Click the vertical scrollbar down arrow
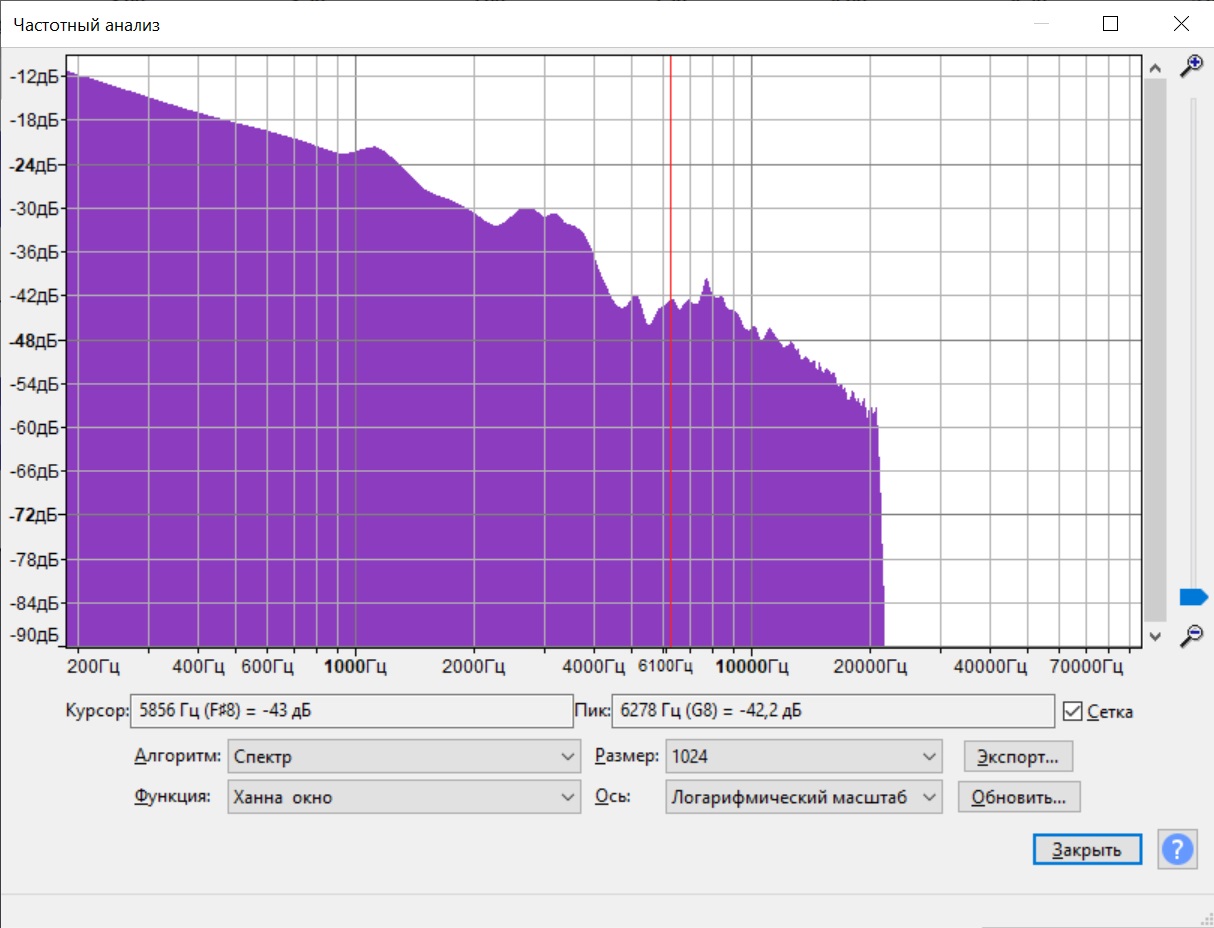The image size is (1214, 928). pos(1154,636)
